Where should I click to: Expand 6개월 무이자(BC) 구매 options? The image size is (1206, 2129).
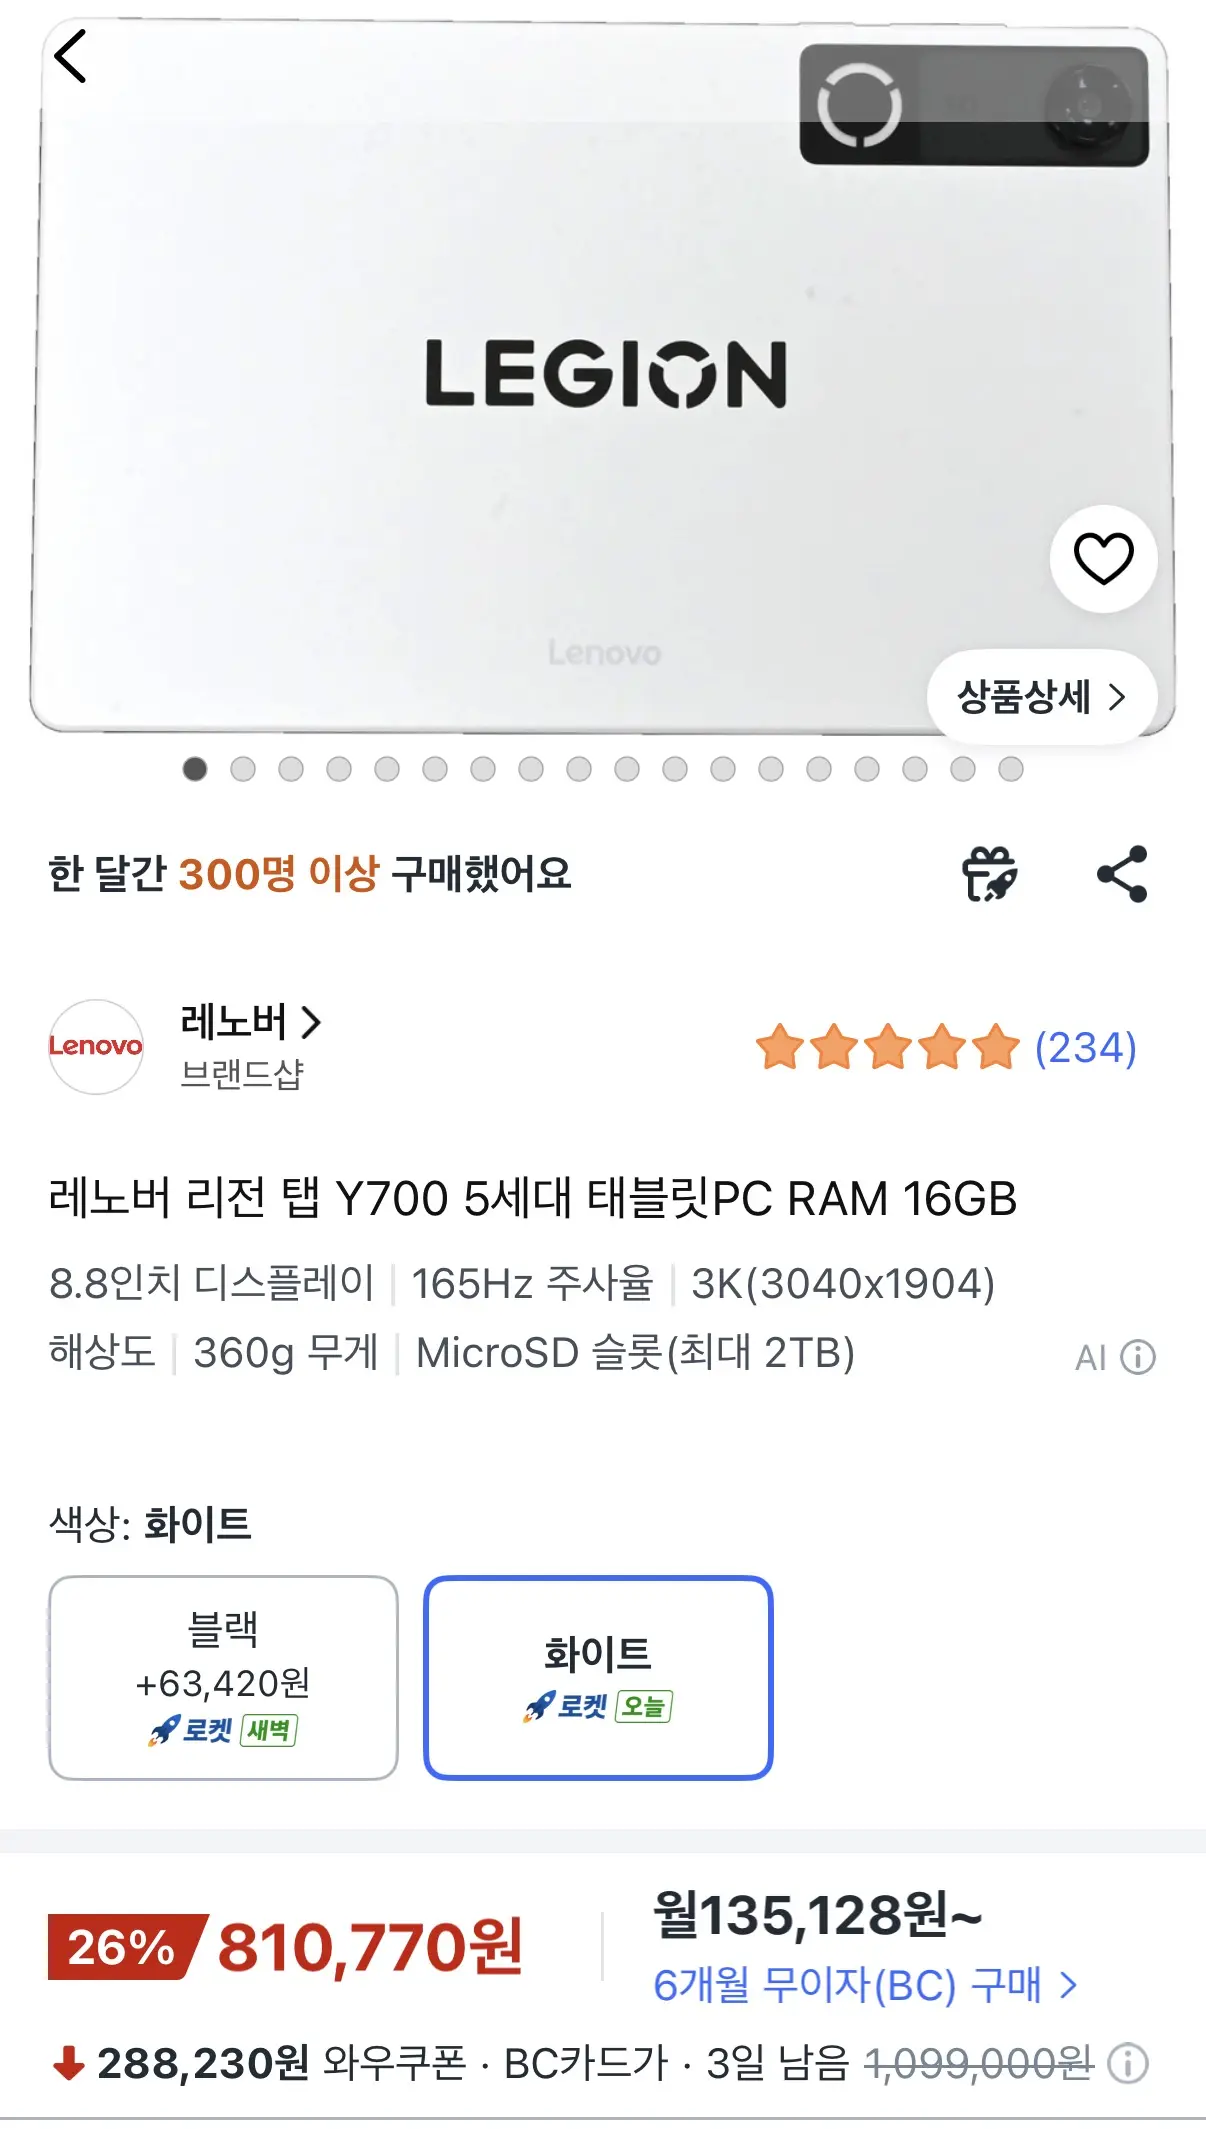[865, 1984]
